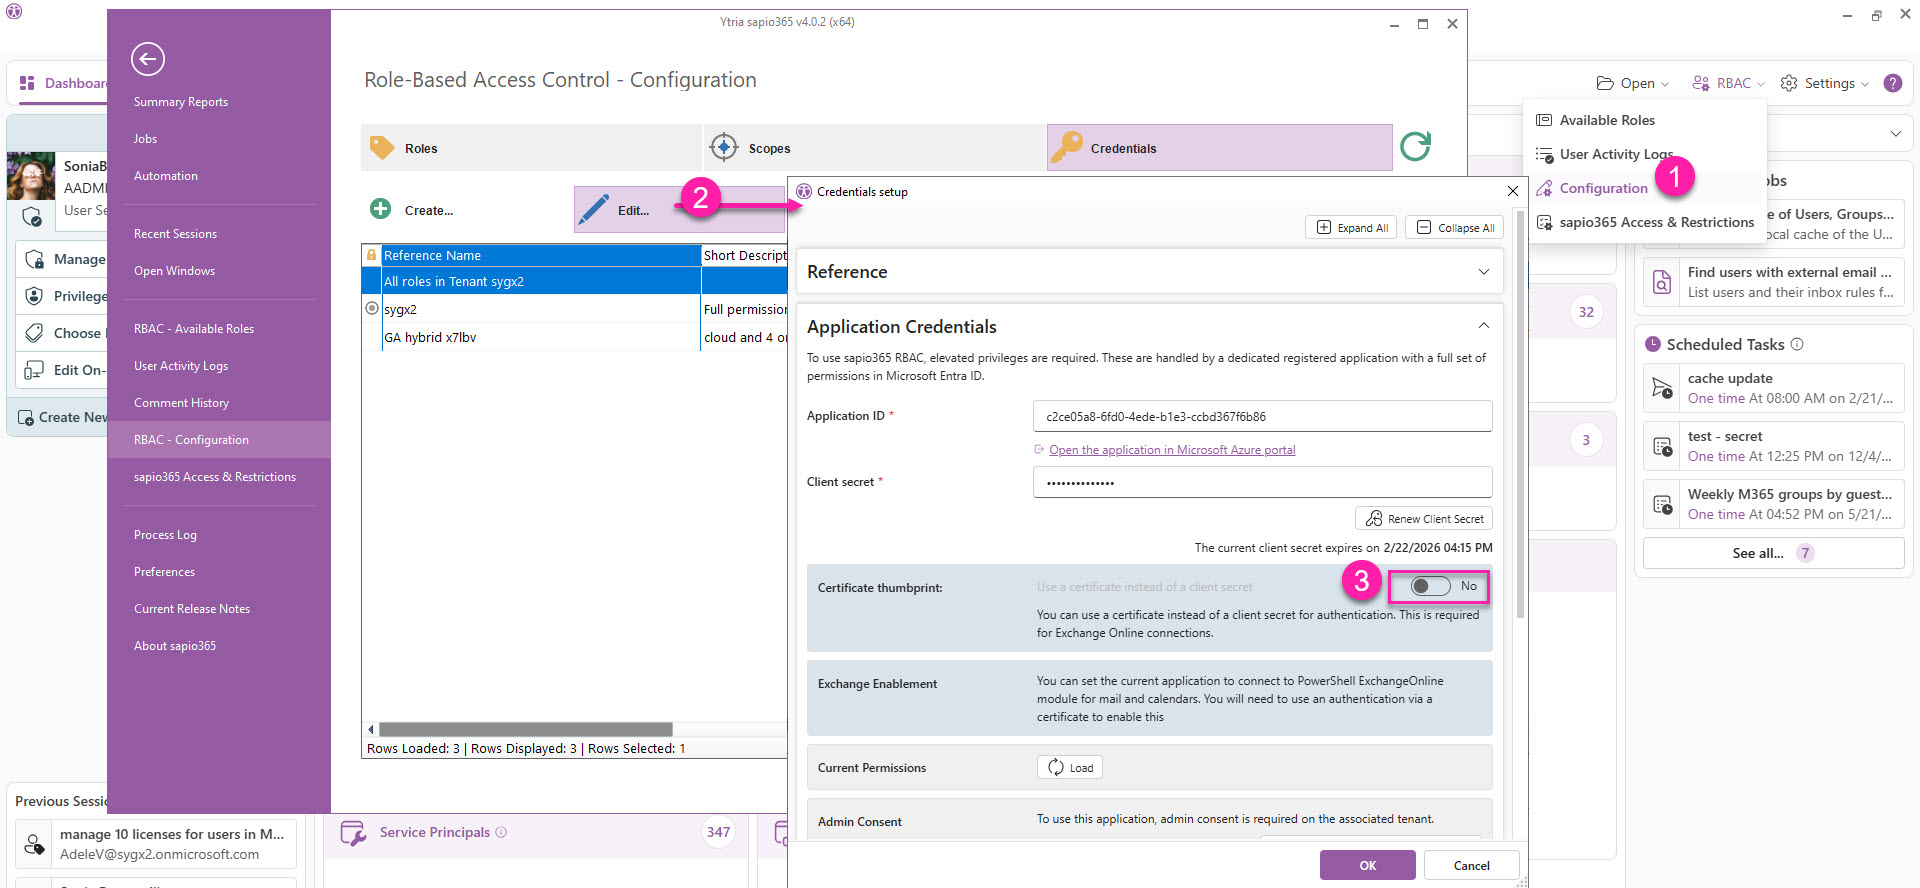Open Recent Sessions in sidebar
Image resolution: width=1920 pixels, height=888 pixels.
pos(175,234)
